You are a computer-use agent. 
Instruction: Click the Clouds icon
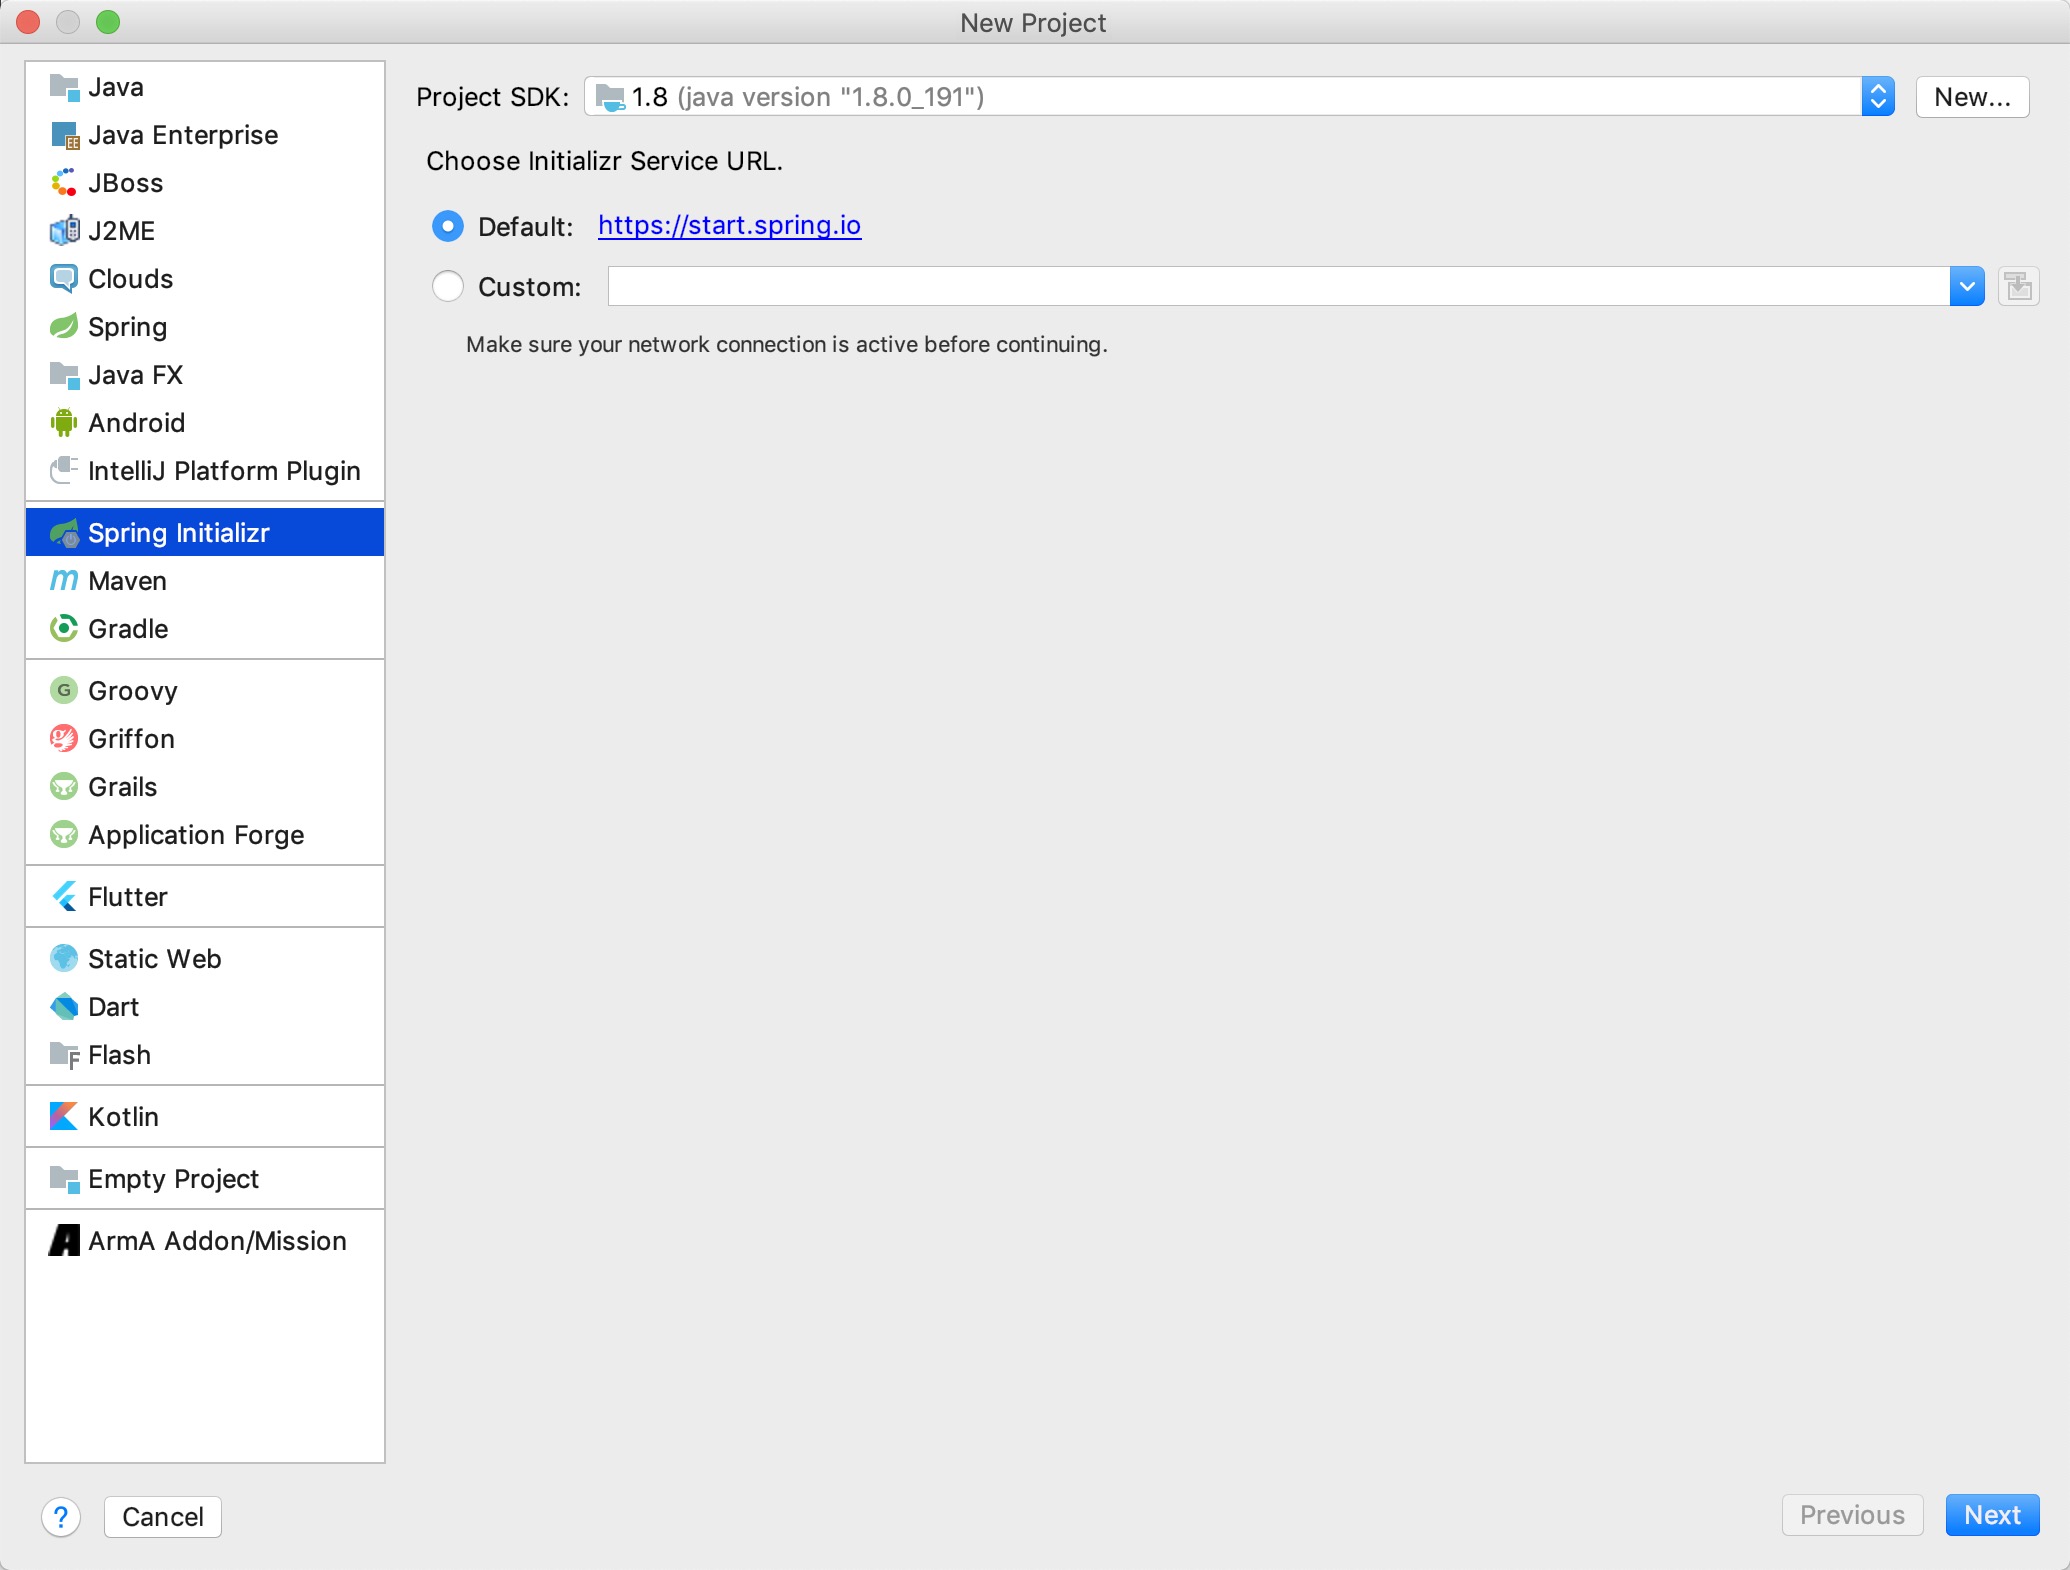(64, 279)
